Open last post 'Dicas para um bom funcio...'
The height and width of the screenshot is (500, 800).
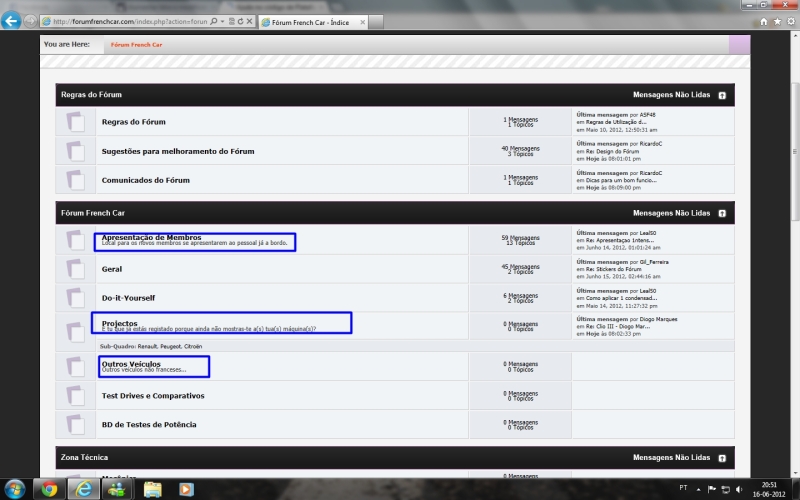point(621,181)
